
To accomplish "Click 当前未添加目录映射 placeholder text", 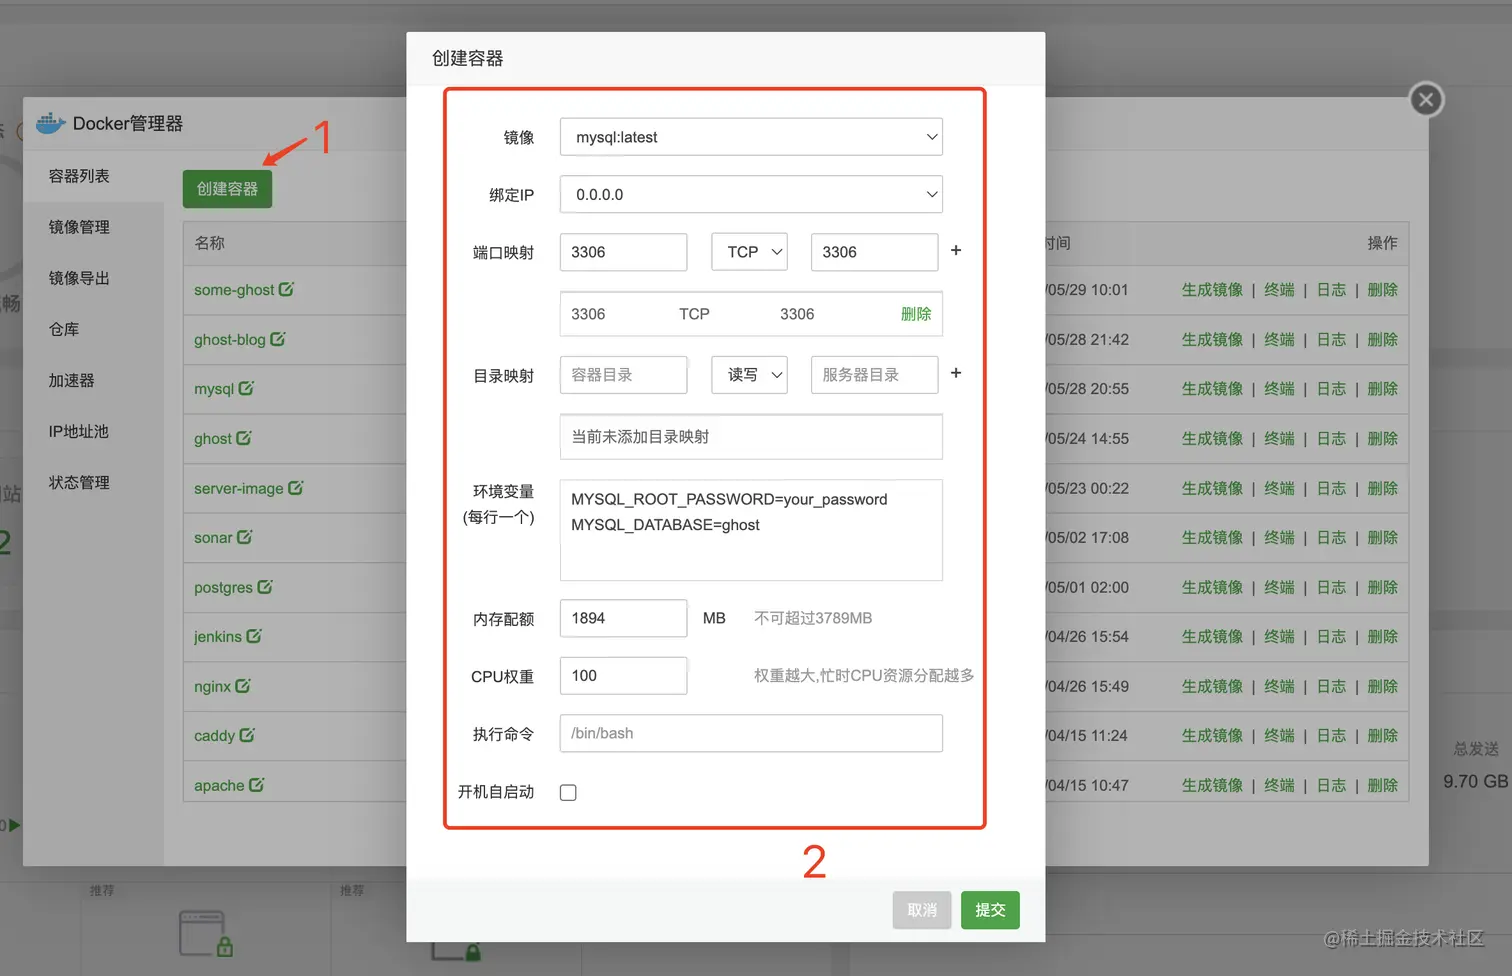I will pos(640,437).
